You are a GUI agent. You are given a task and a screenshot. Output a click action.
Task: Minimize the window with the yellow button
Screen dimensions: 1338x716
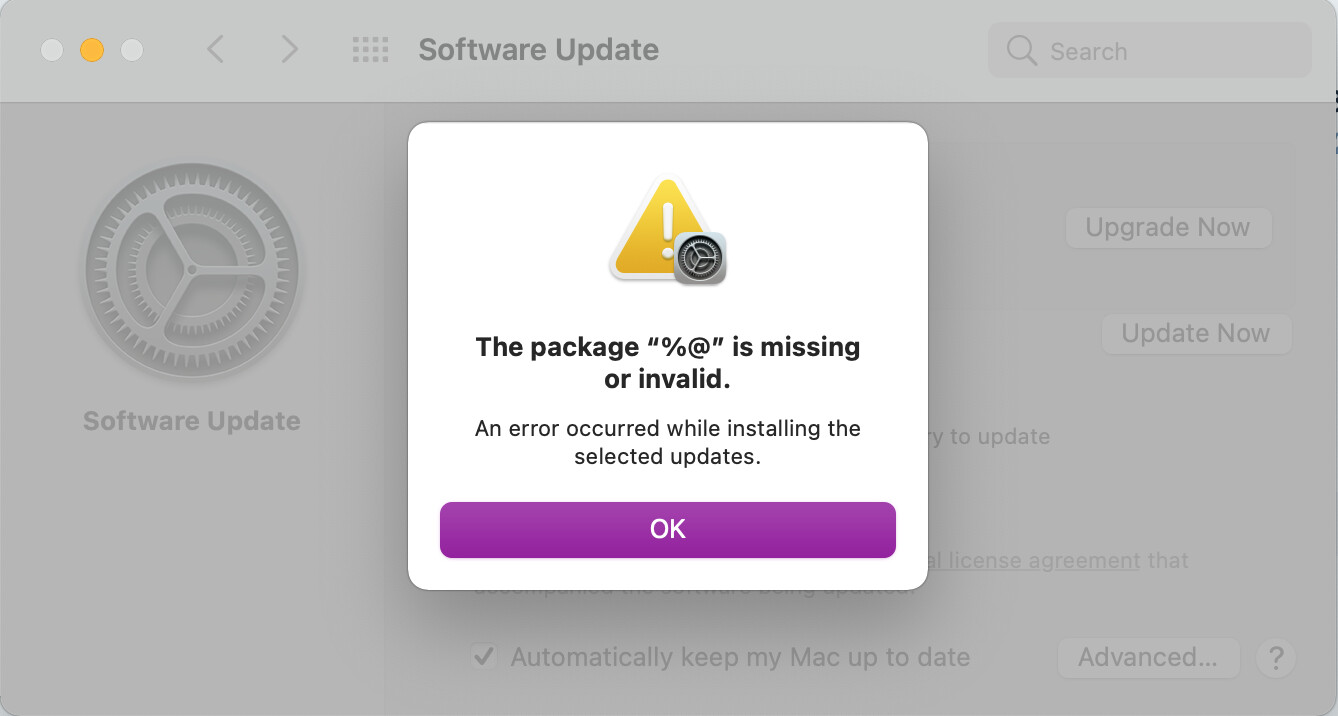[92, 49]
